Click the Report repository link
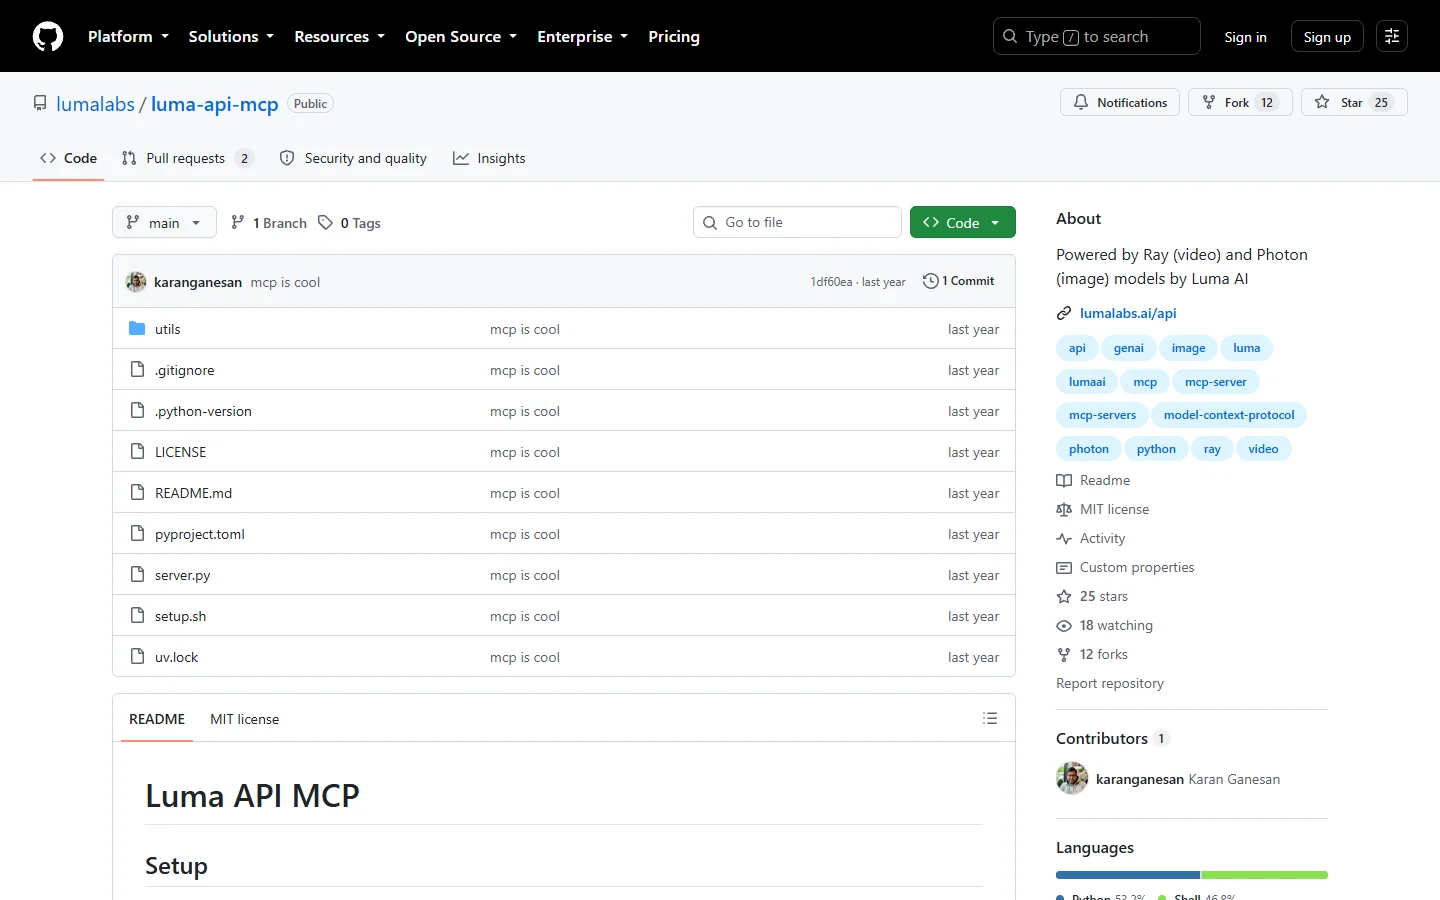This screenshot has width=1440, height=900. tap(1110, 683)
